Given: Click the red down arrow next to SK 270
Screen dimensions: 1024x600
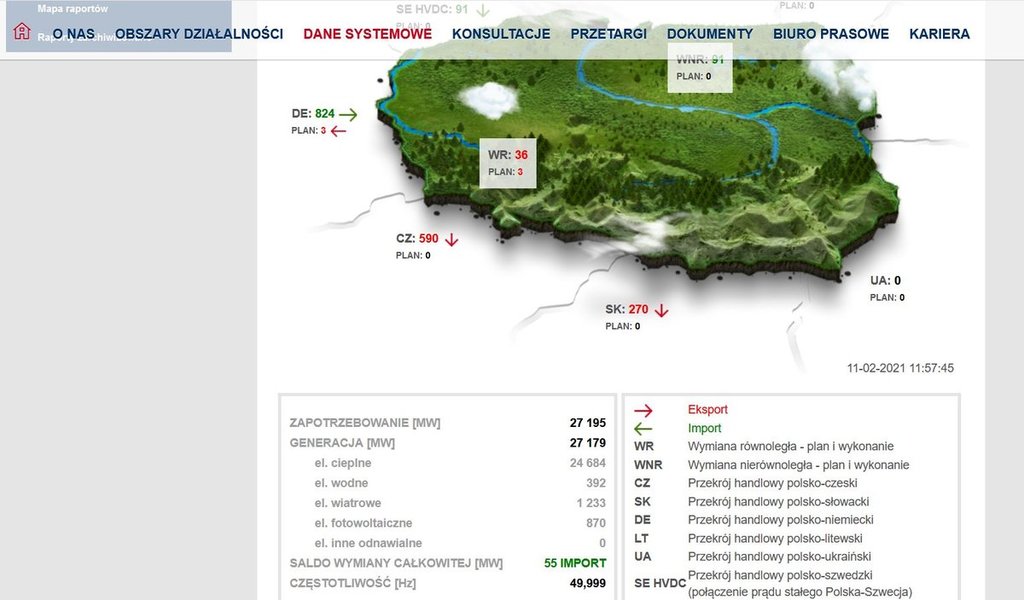Looking at the screenshot, I should click(661, 310).
